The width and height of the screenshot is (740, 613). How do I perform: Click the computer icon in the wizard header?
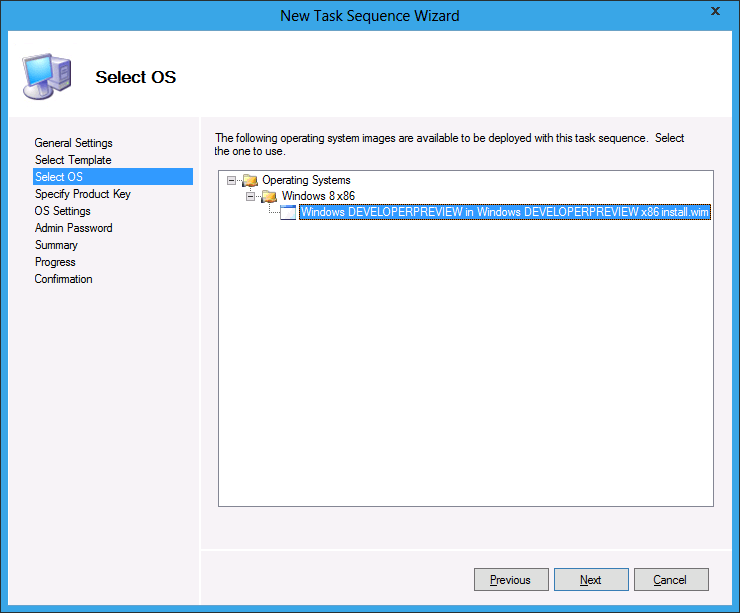pyautogui.click(x=46, y=76)
